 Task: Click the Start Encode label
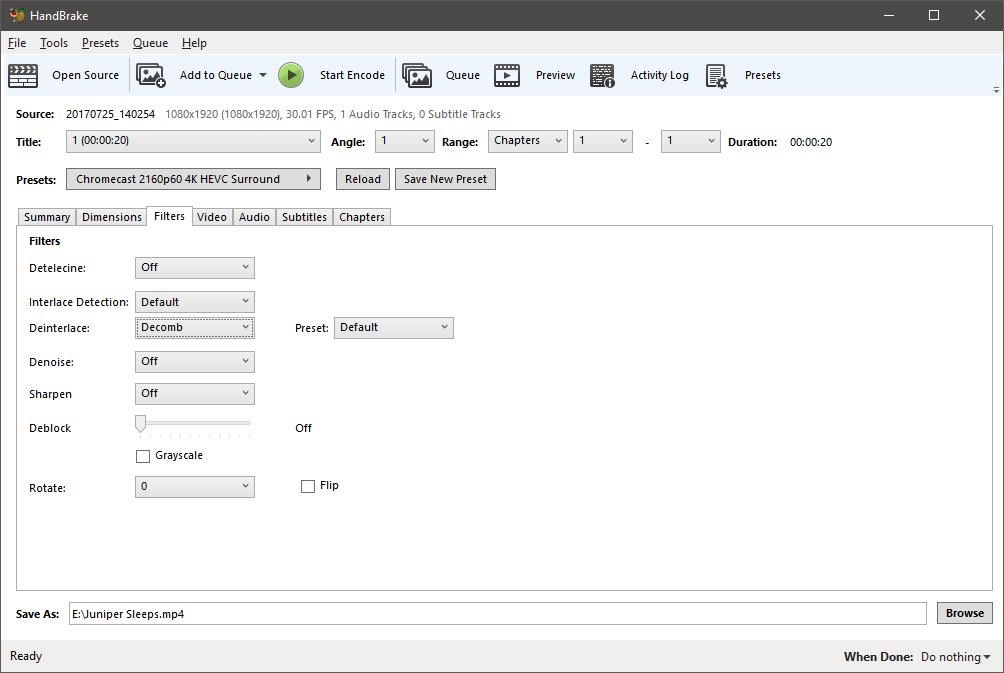click(x=352, y=76)
